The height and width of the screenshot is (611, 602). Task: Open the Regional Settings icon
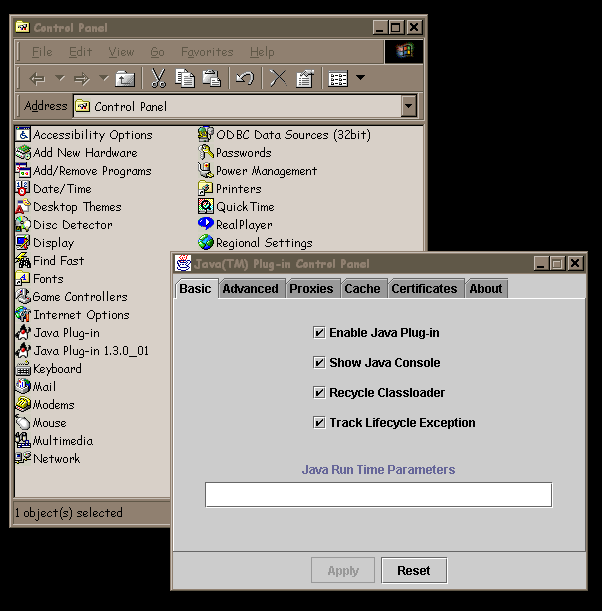pyautogui.click(x=206, y=242)
